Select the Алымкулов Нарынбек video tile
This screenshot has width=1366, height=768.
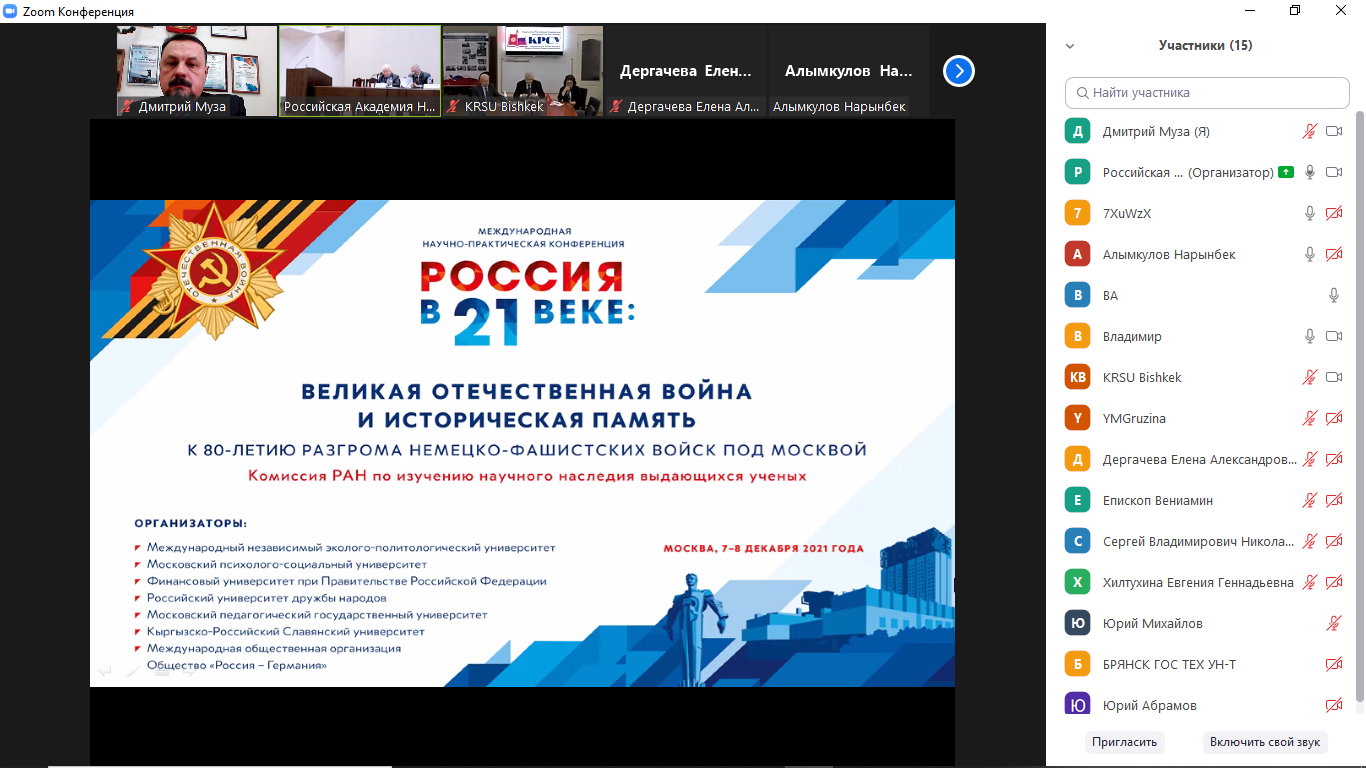[x=849, y=71]
